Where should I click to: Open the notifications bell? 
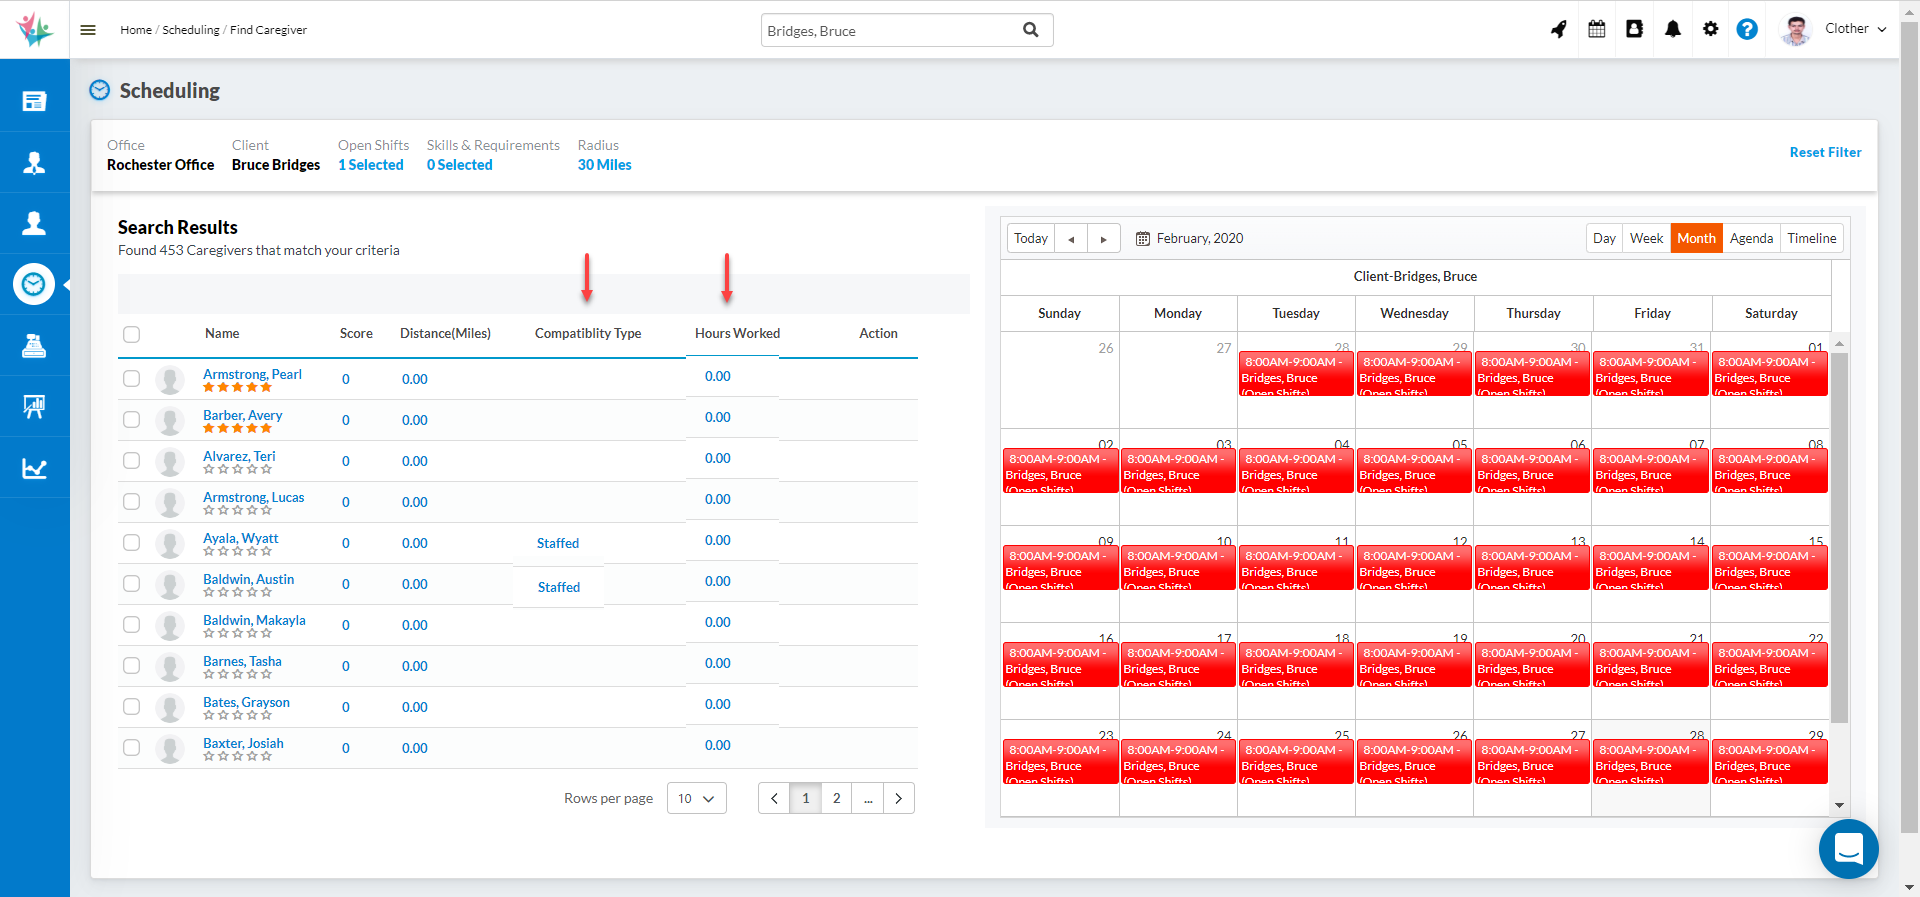[1672, 29]
